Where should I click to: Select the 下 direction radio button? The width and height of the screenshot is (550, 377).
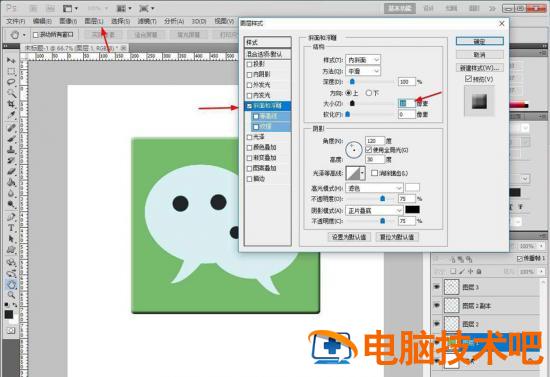tap(369, 93)
